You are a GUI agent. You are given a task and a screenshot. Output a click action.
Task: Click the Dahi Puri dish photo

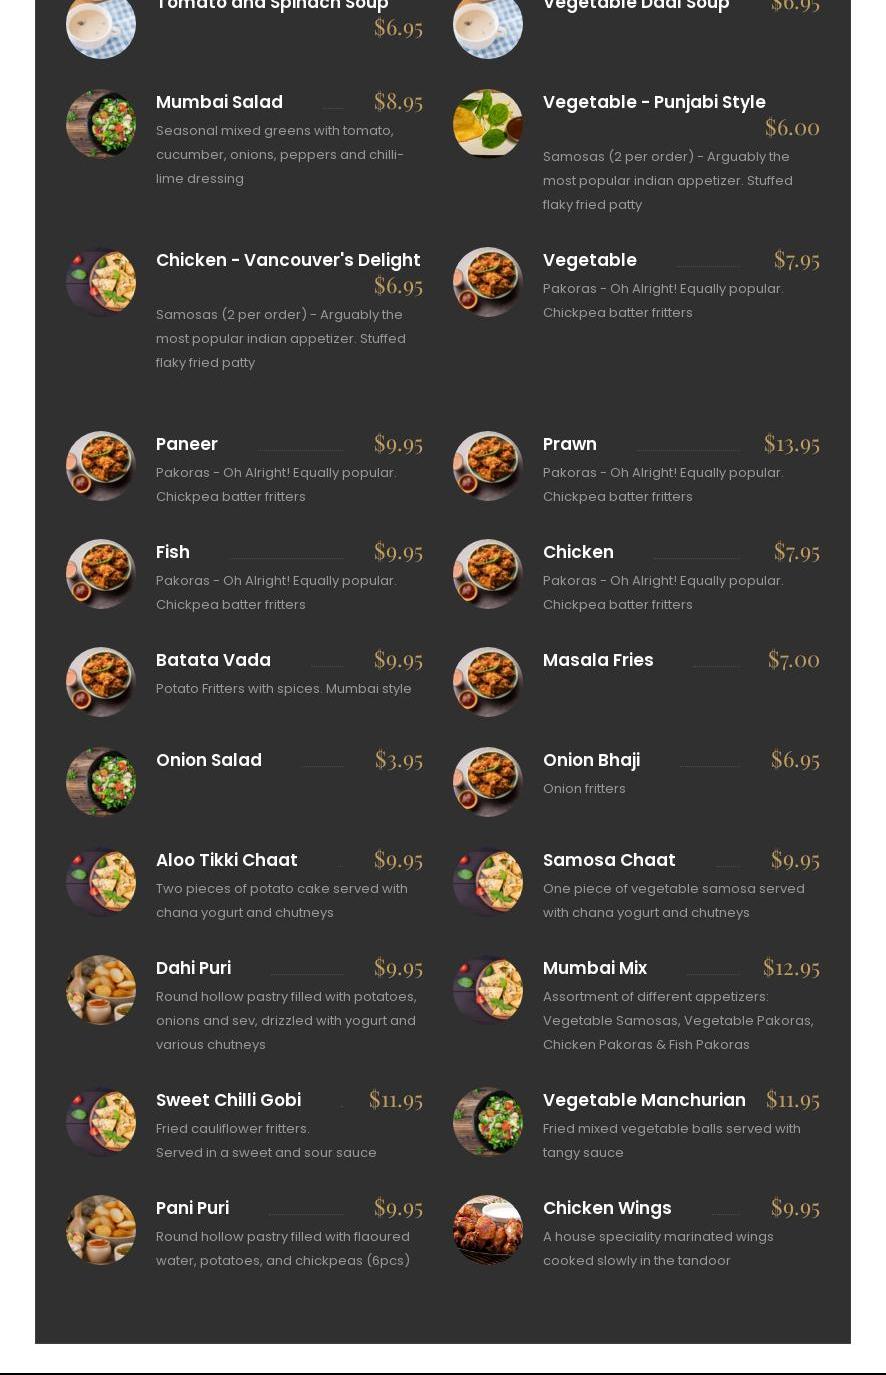[x=101, y=990]
